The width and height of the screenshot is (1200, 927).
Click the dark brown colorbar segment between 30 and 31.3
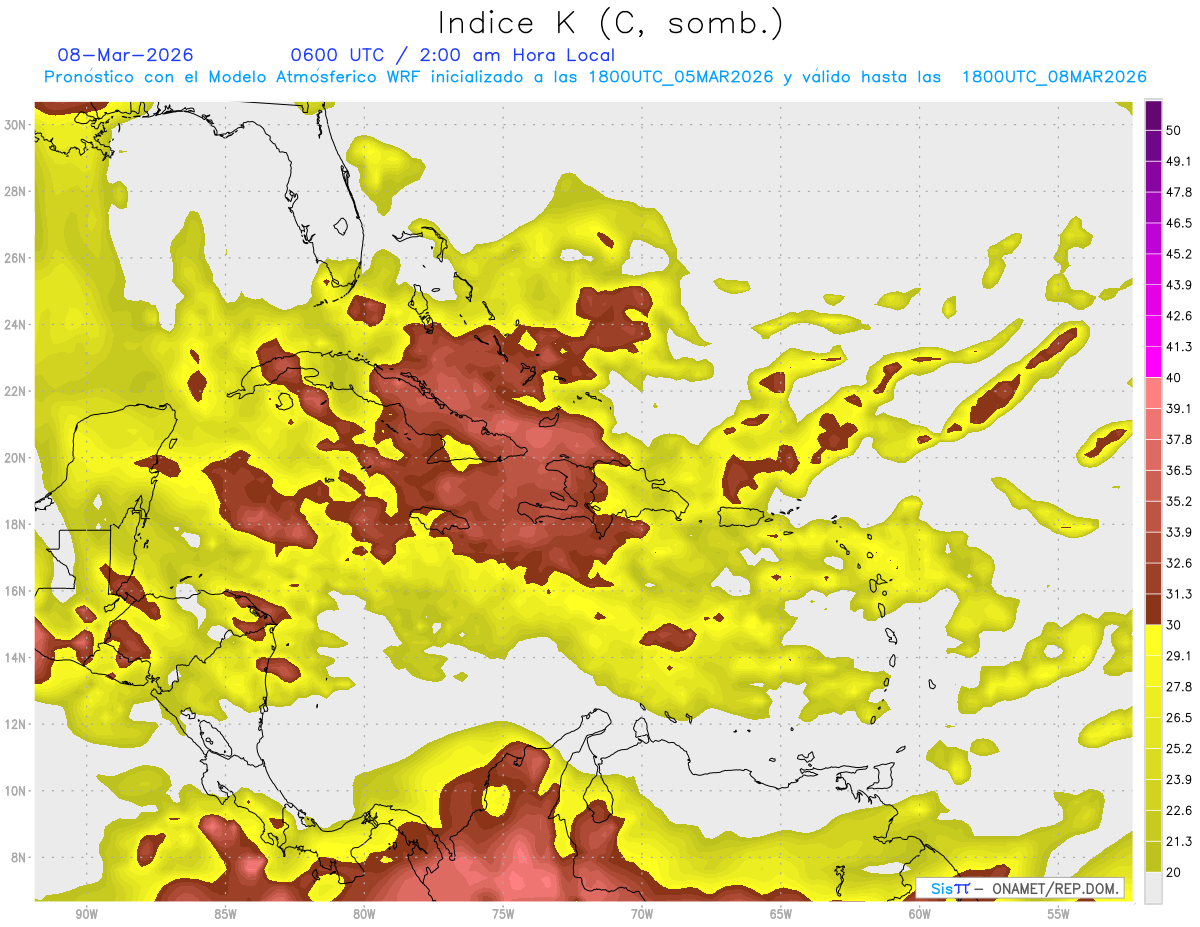[x=1153, y=609]
